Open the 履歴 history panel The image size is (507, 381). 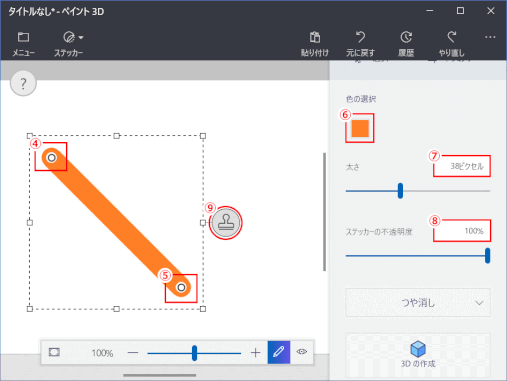406,44
